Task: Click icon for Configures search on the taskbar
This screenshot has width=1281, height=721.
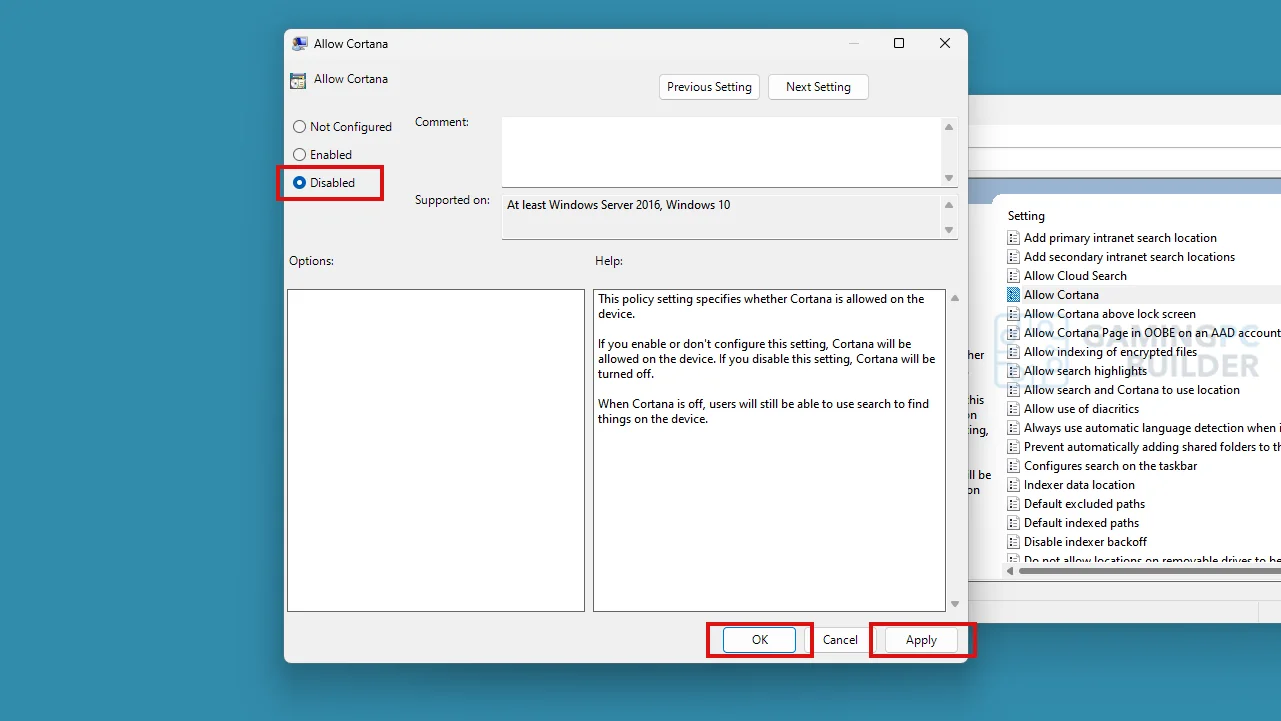Action: 1014,466
